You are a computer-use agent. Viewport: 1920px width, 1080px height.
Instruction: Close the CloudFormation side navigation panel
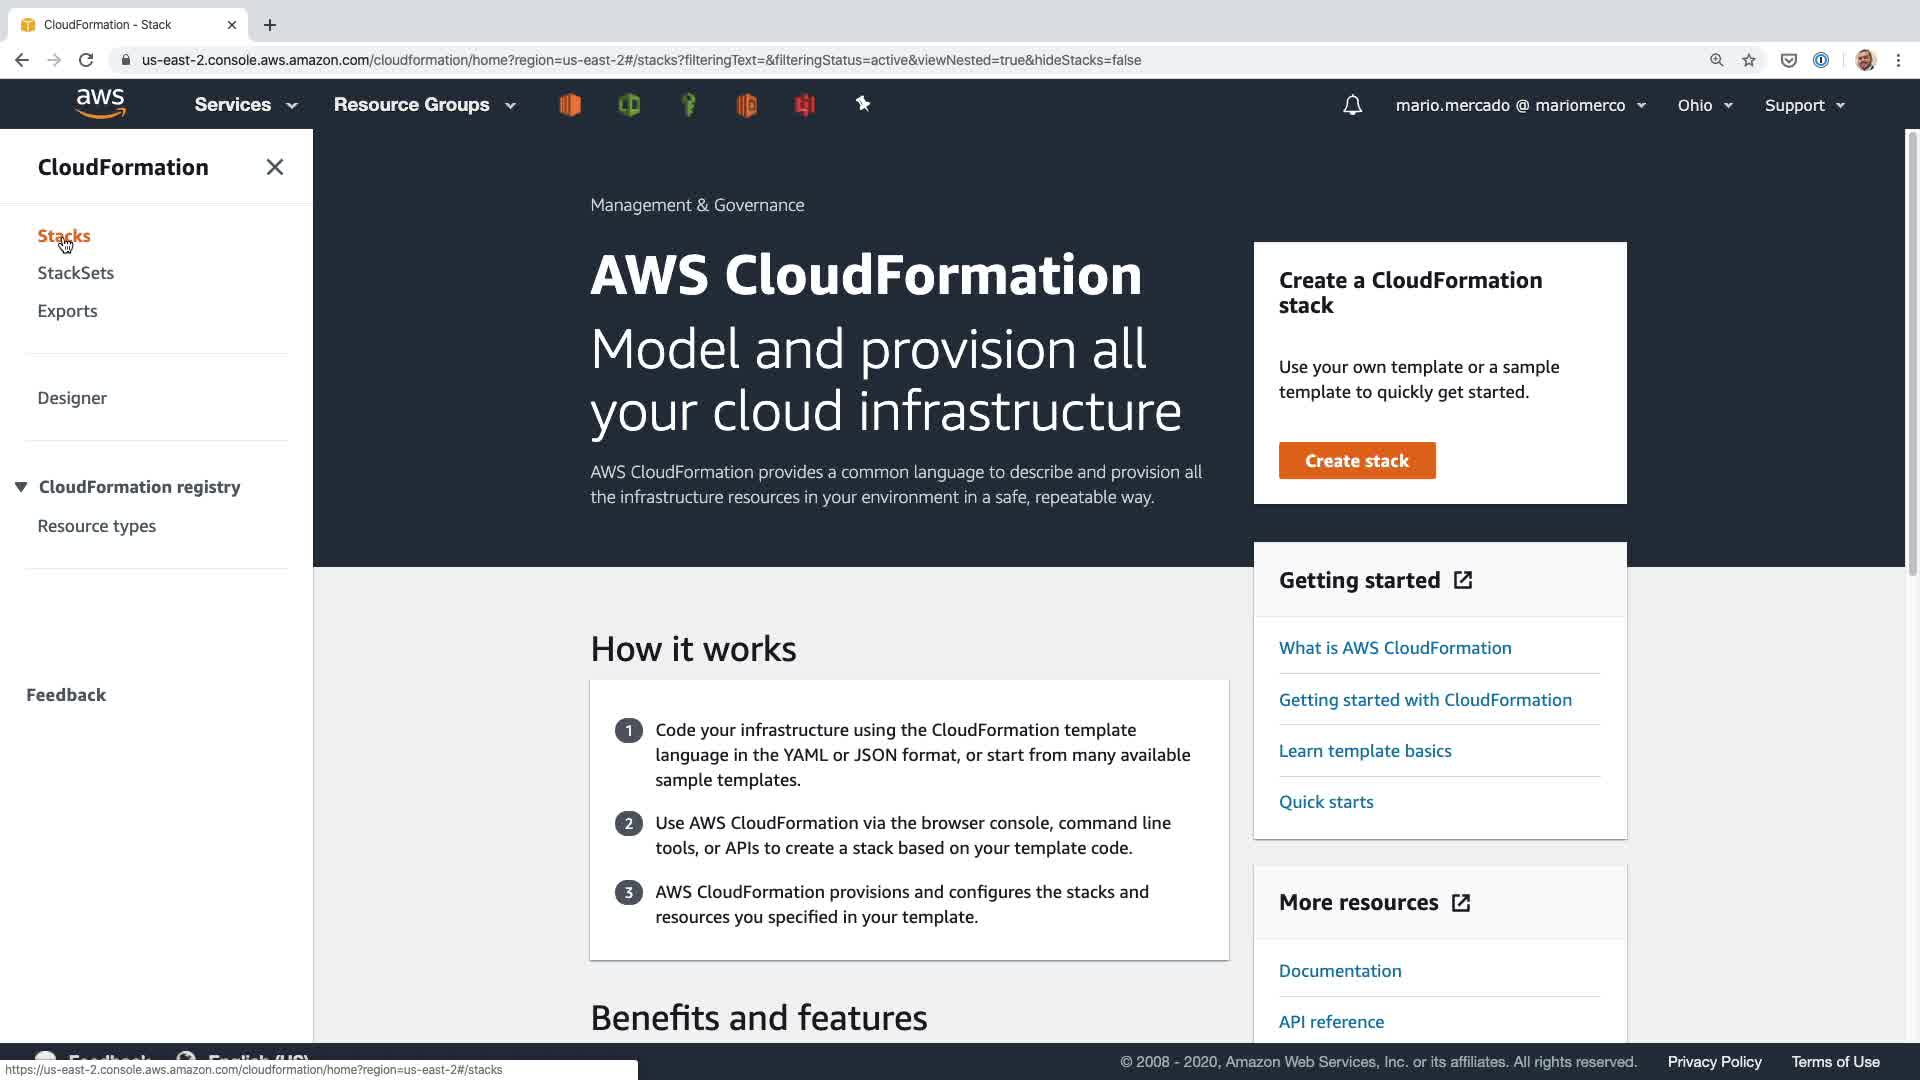tap(275, 167)
